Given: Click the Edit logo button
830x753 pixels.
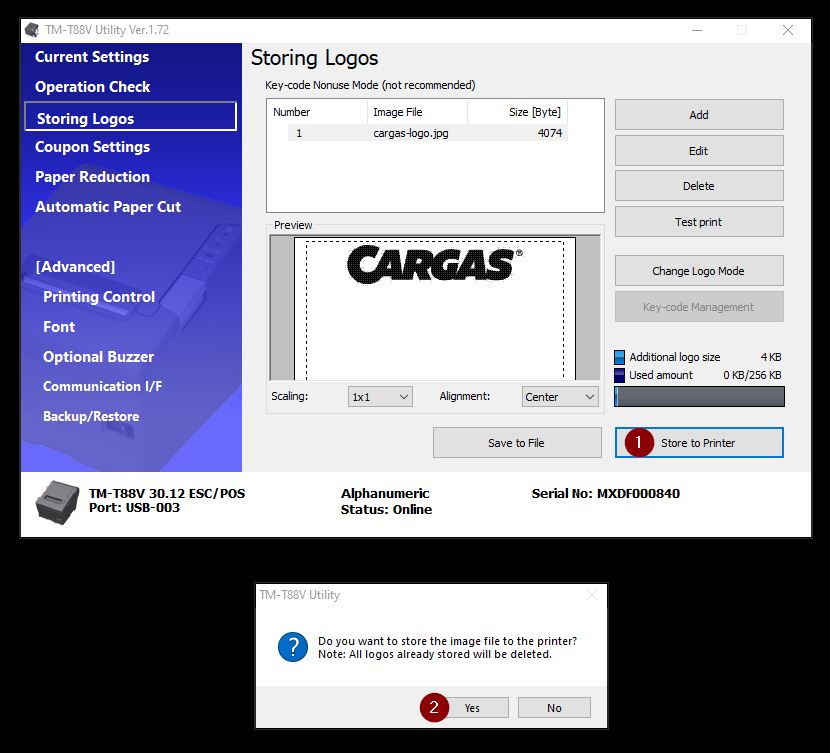Looking at the screenshot, I should pos(699,151).
